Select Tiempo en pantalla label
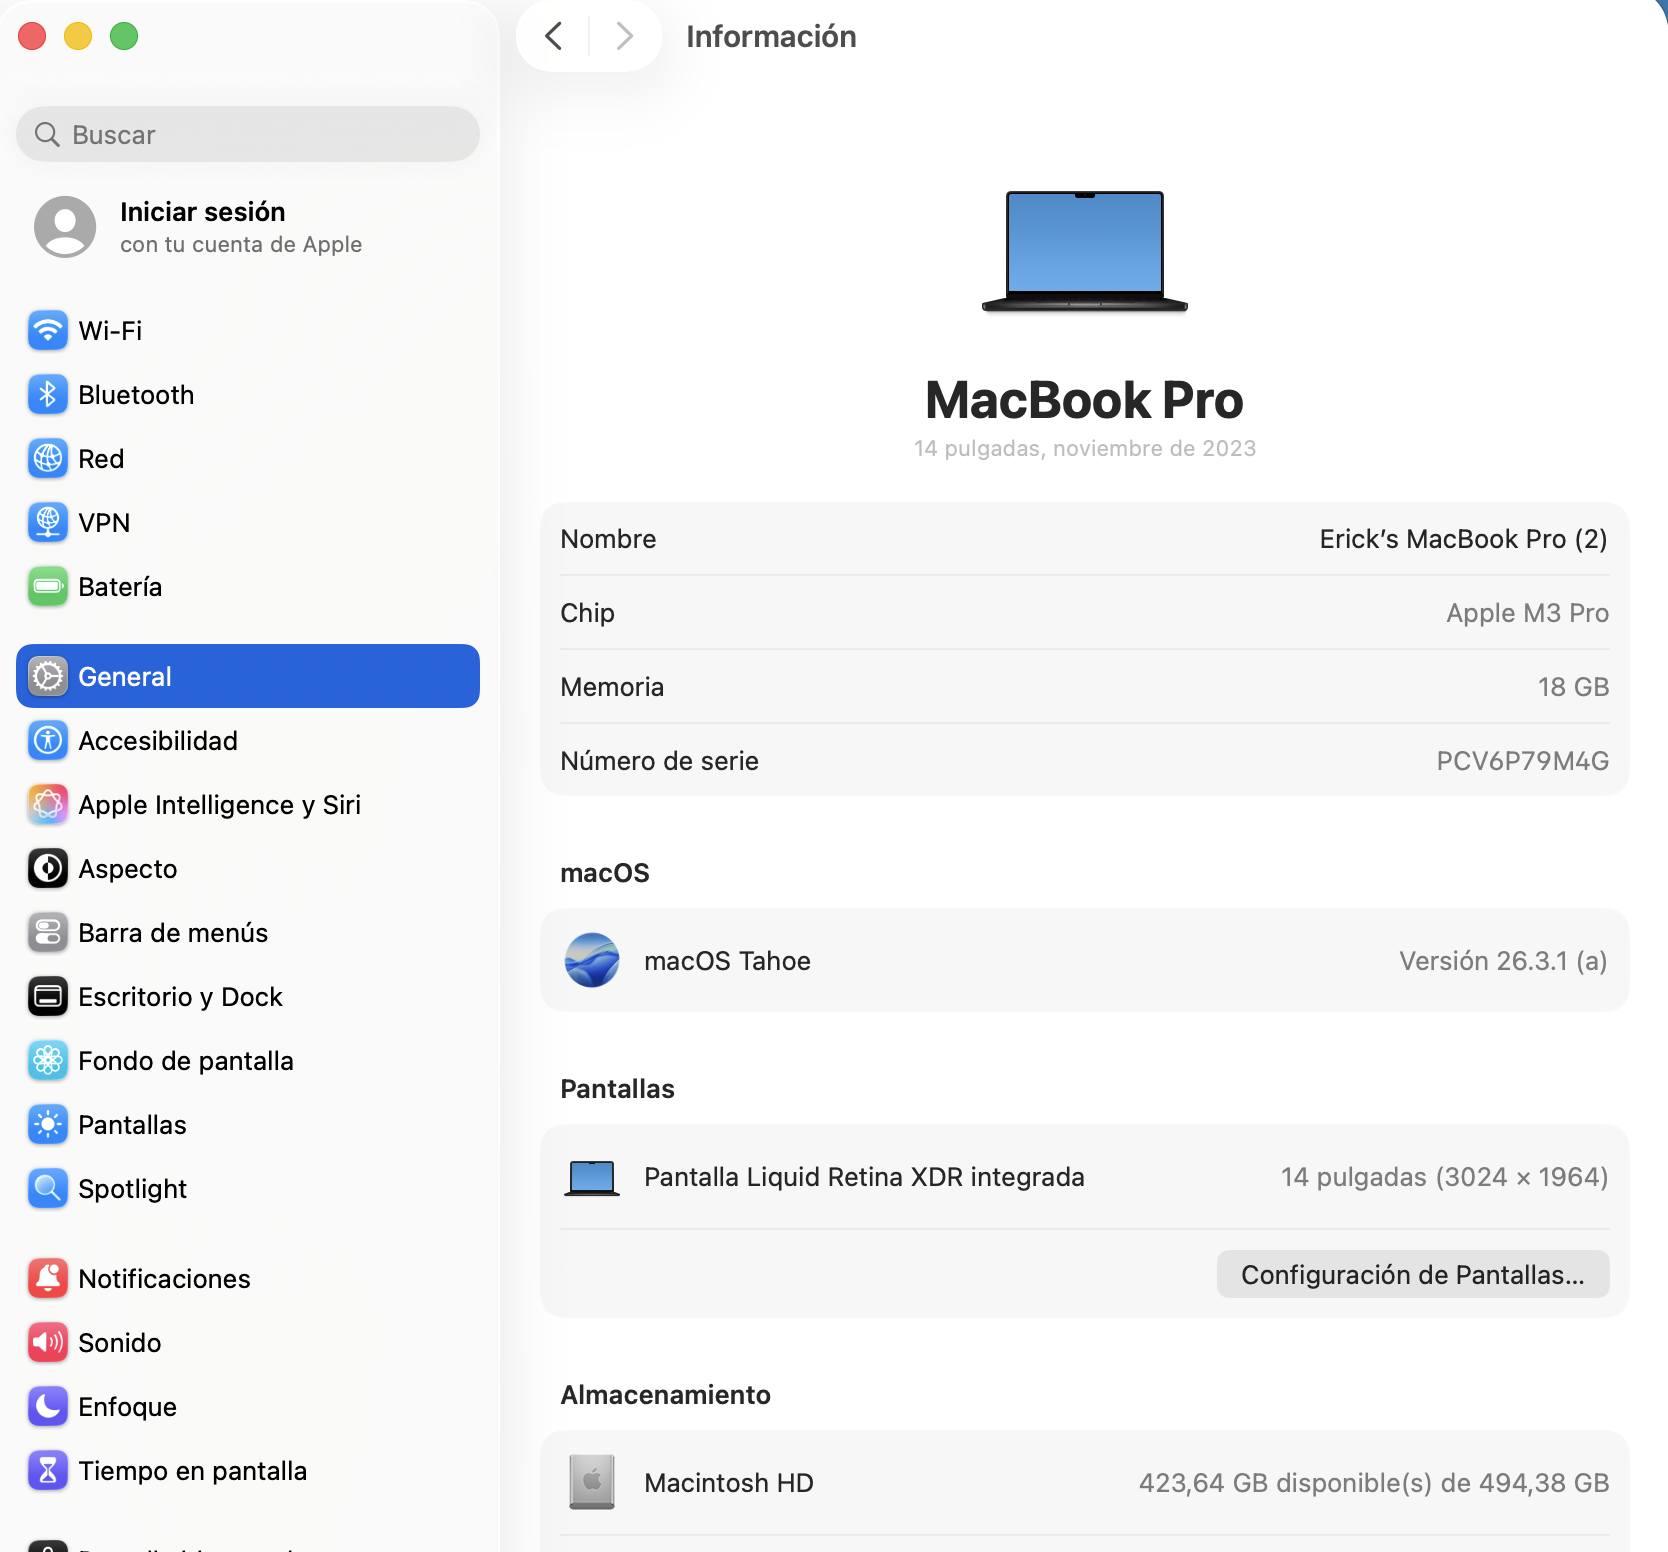The width and height of the screenshot is (1668, 1552). pos(192,1471)
